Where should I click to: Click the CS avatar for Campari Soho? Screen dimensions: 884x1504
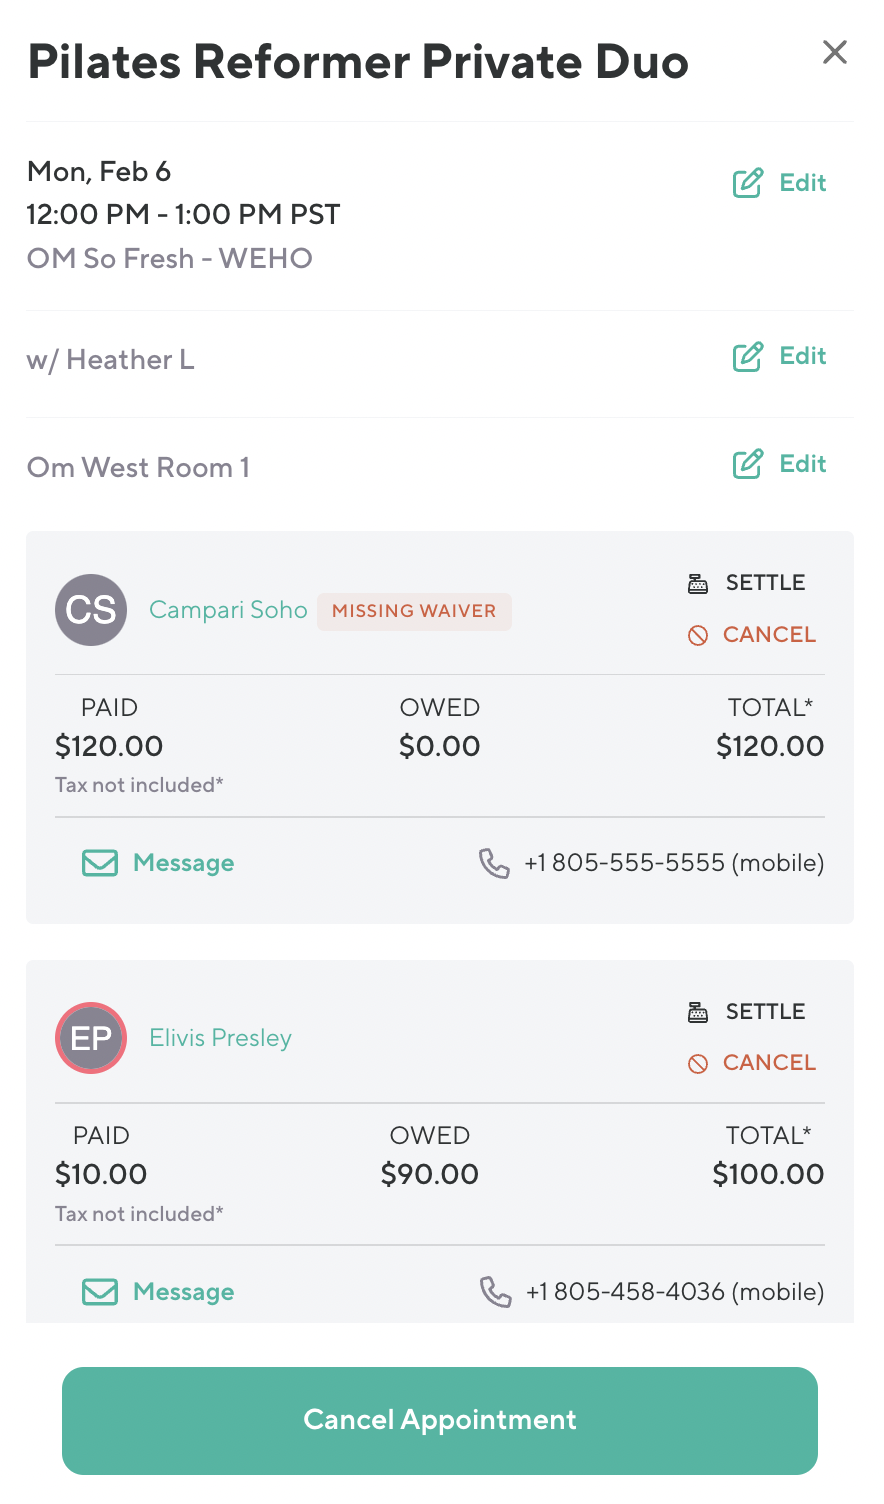pos(91,610)
